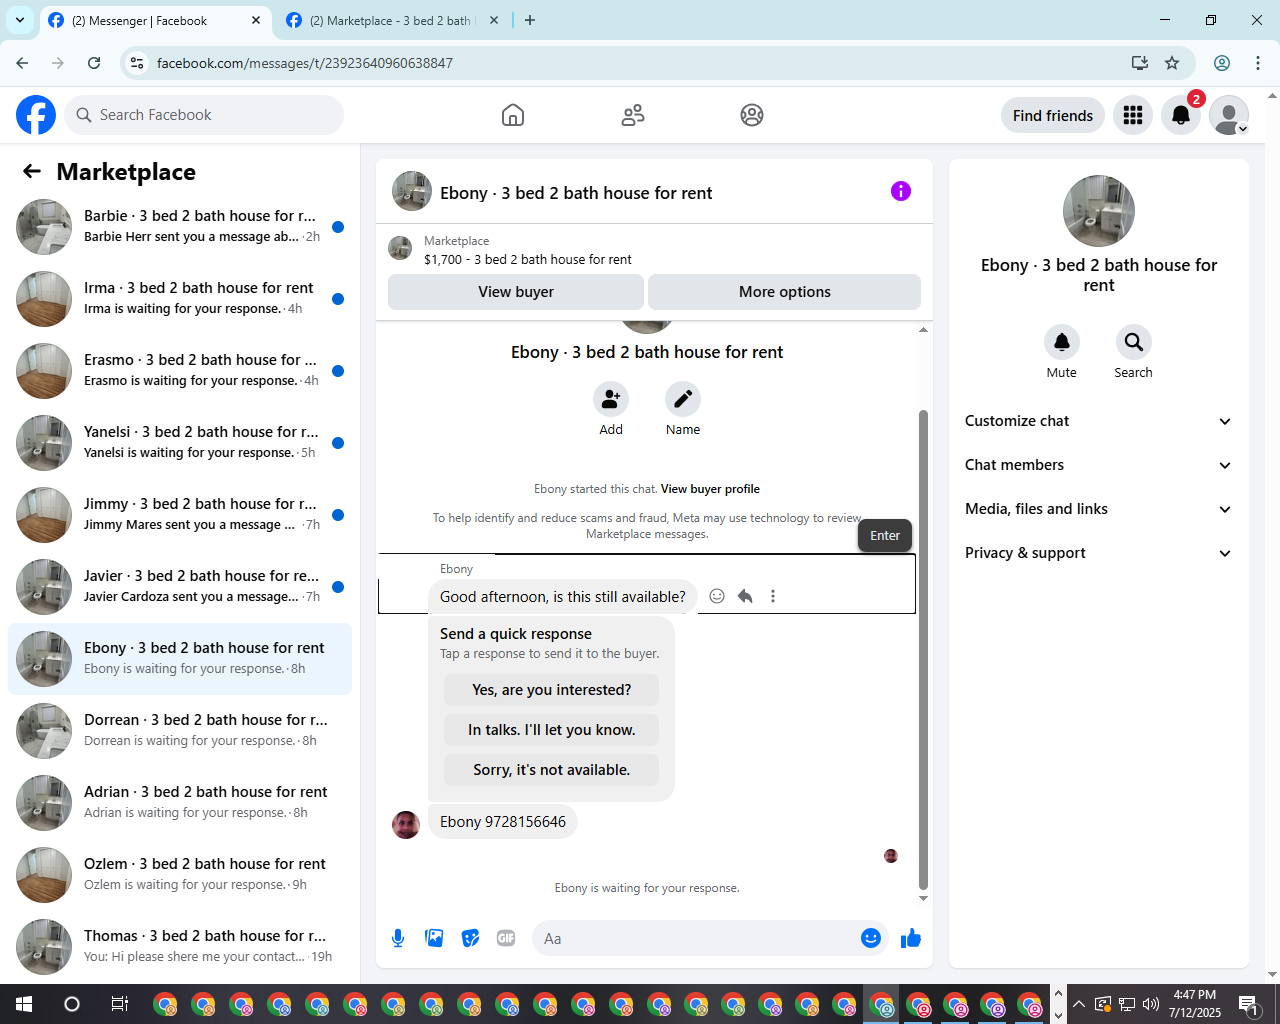Open a new browser tab
Image resolution: width=1280 pixels, height=1024 pixels.
(x=530, y=20)
